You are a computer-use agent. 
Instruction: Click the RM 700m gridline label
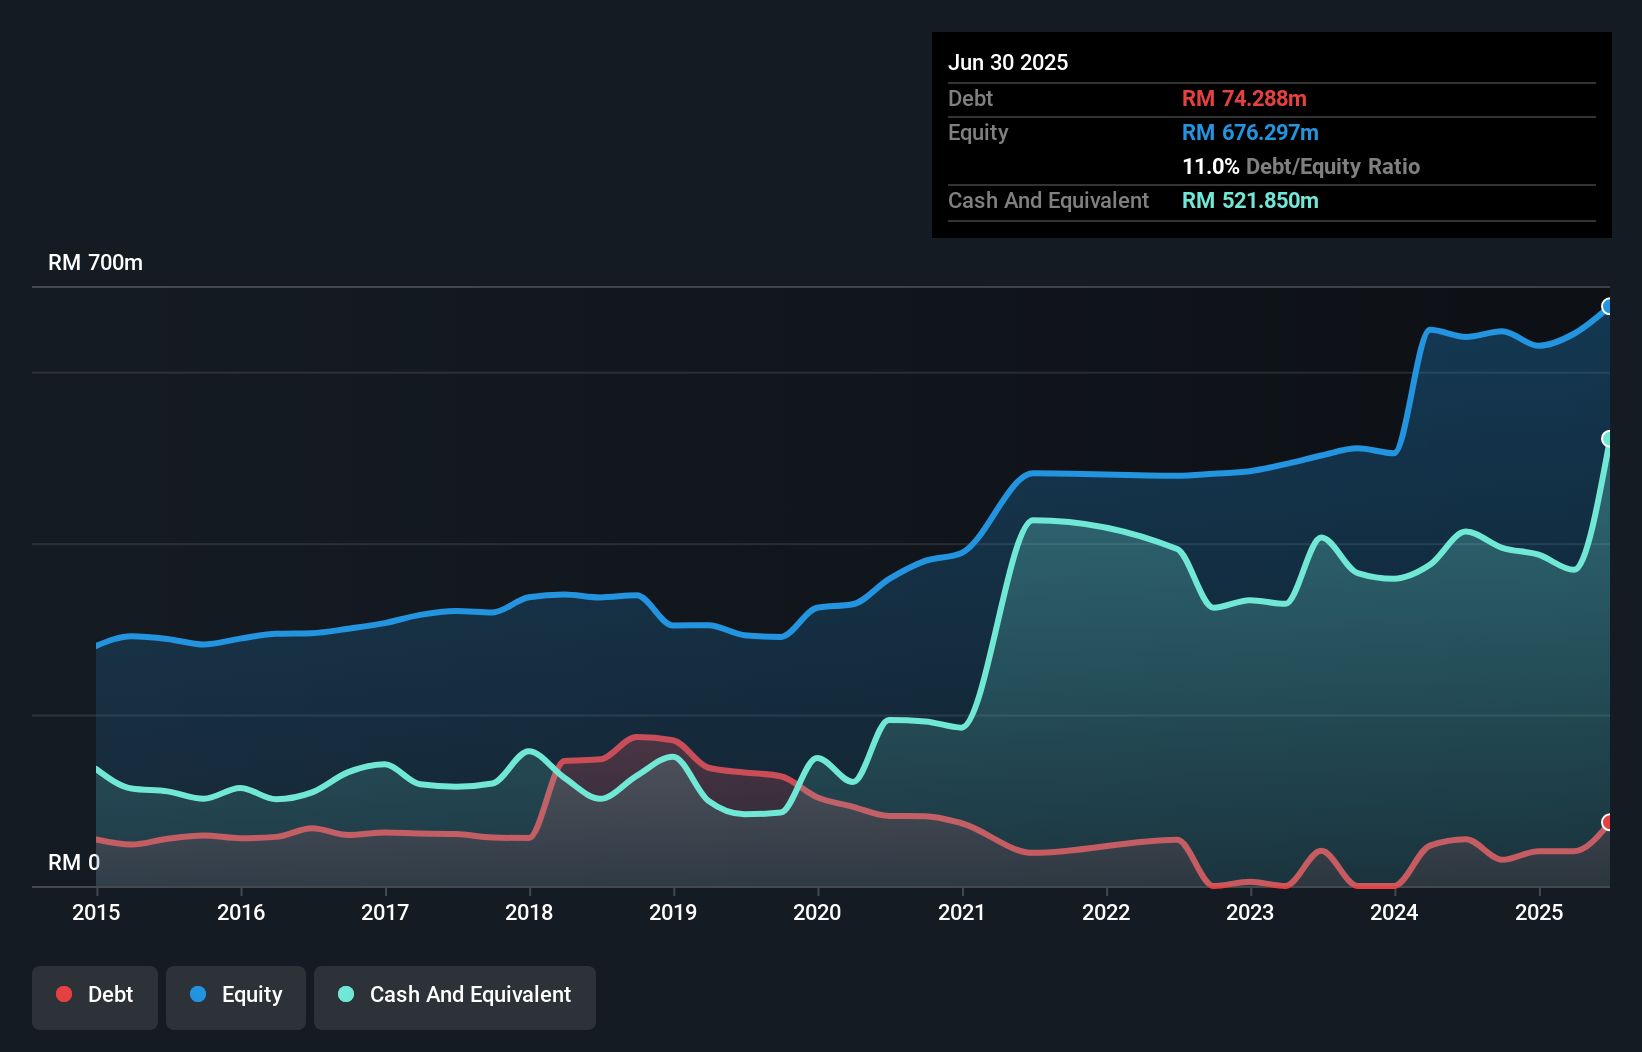tap(95, 262)
